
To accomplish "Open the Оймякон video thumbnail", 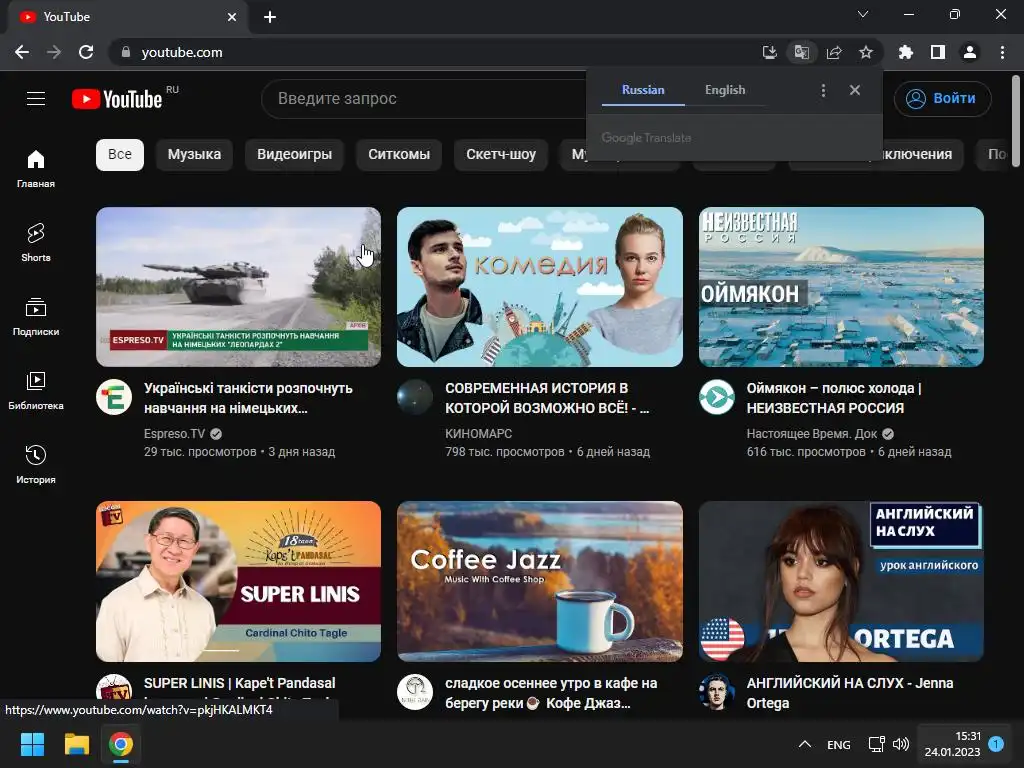I will pyautogui.click(x=841, y=287).
